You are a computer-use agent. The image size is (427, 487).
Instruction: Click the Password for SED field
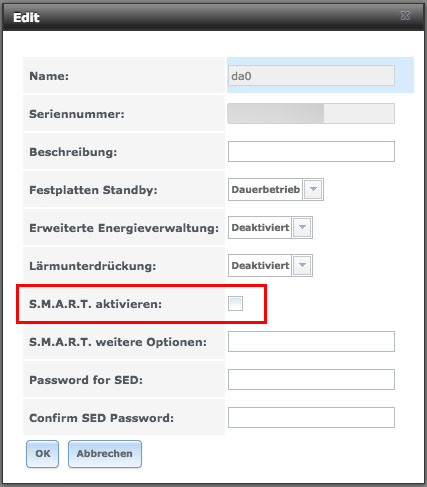(x=311, y=380)
